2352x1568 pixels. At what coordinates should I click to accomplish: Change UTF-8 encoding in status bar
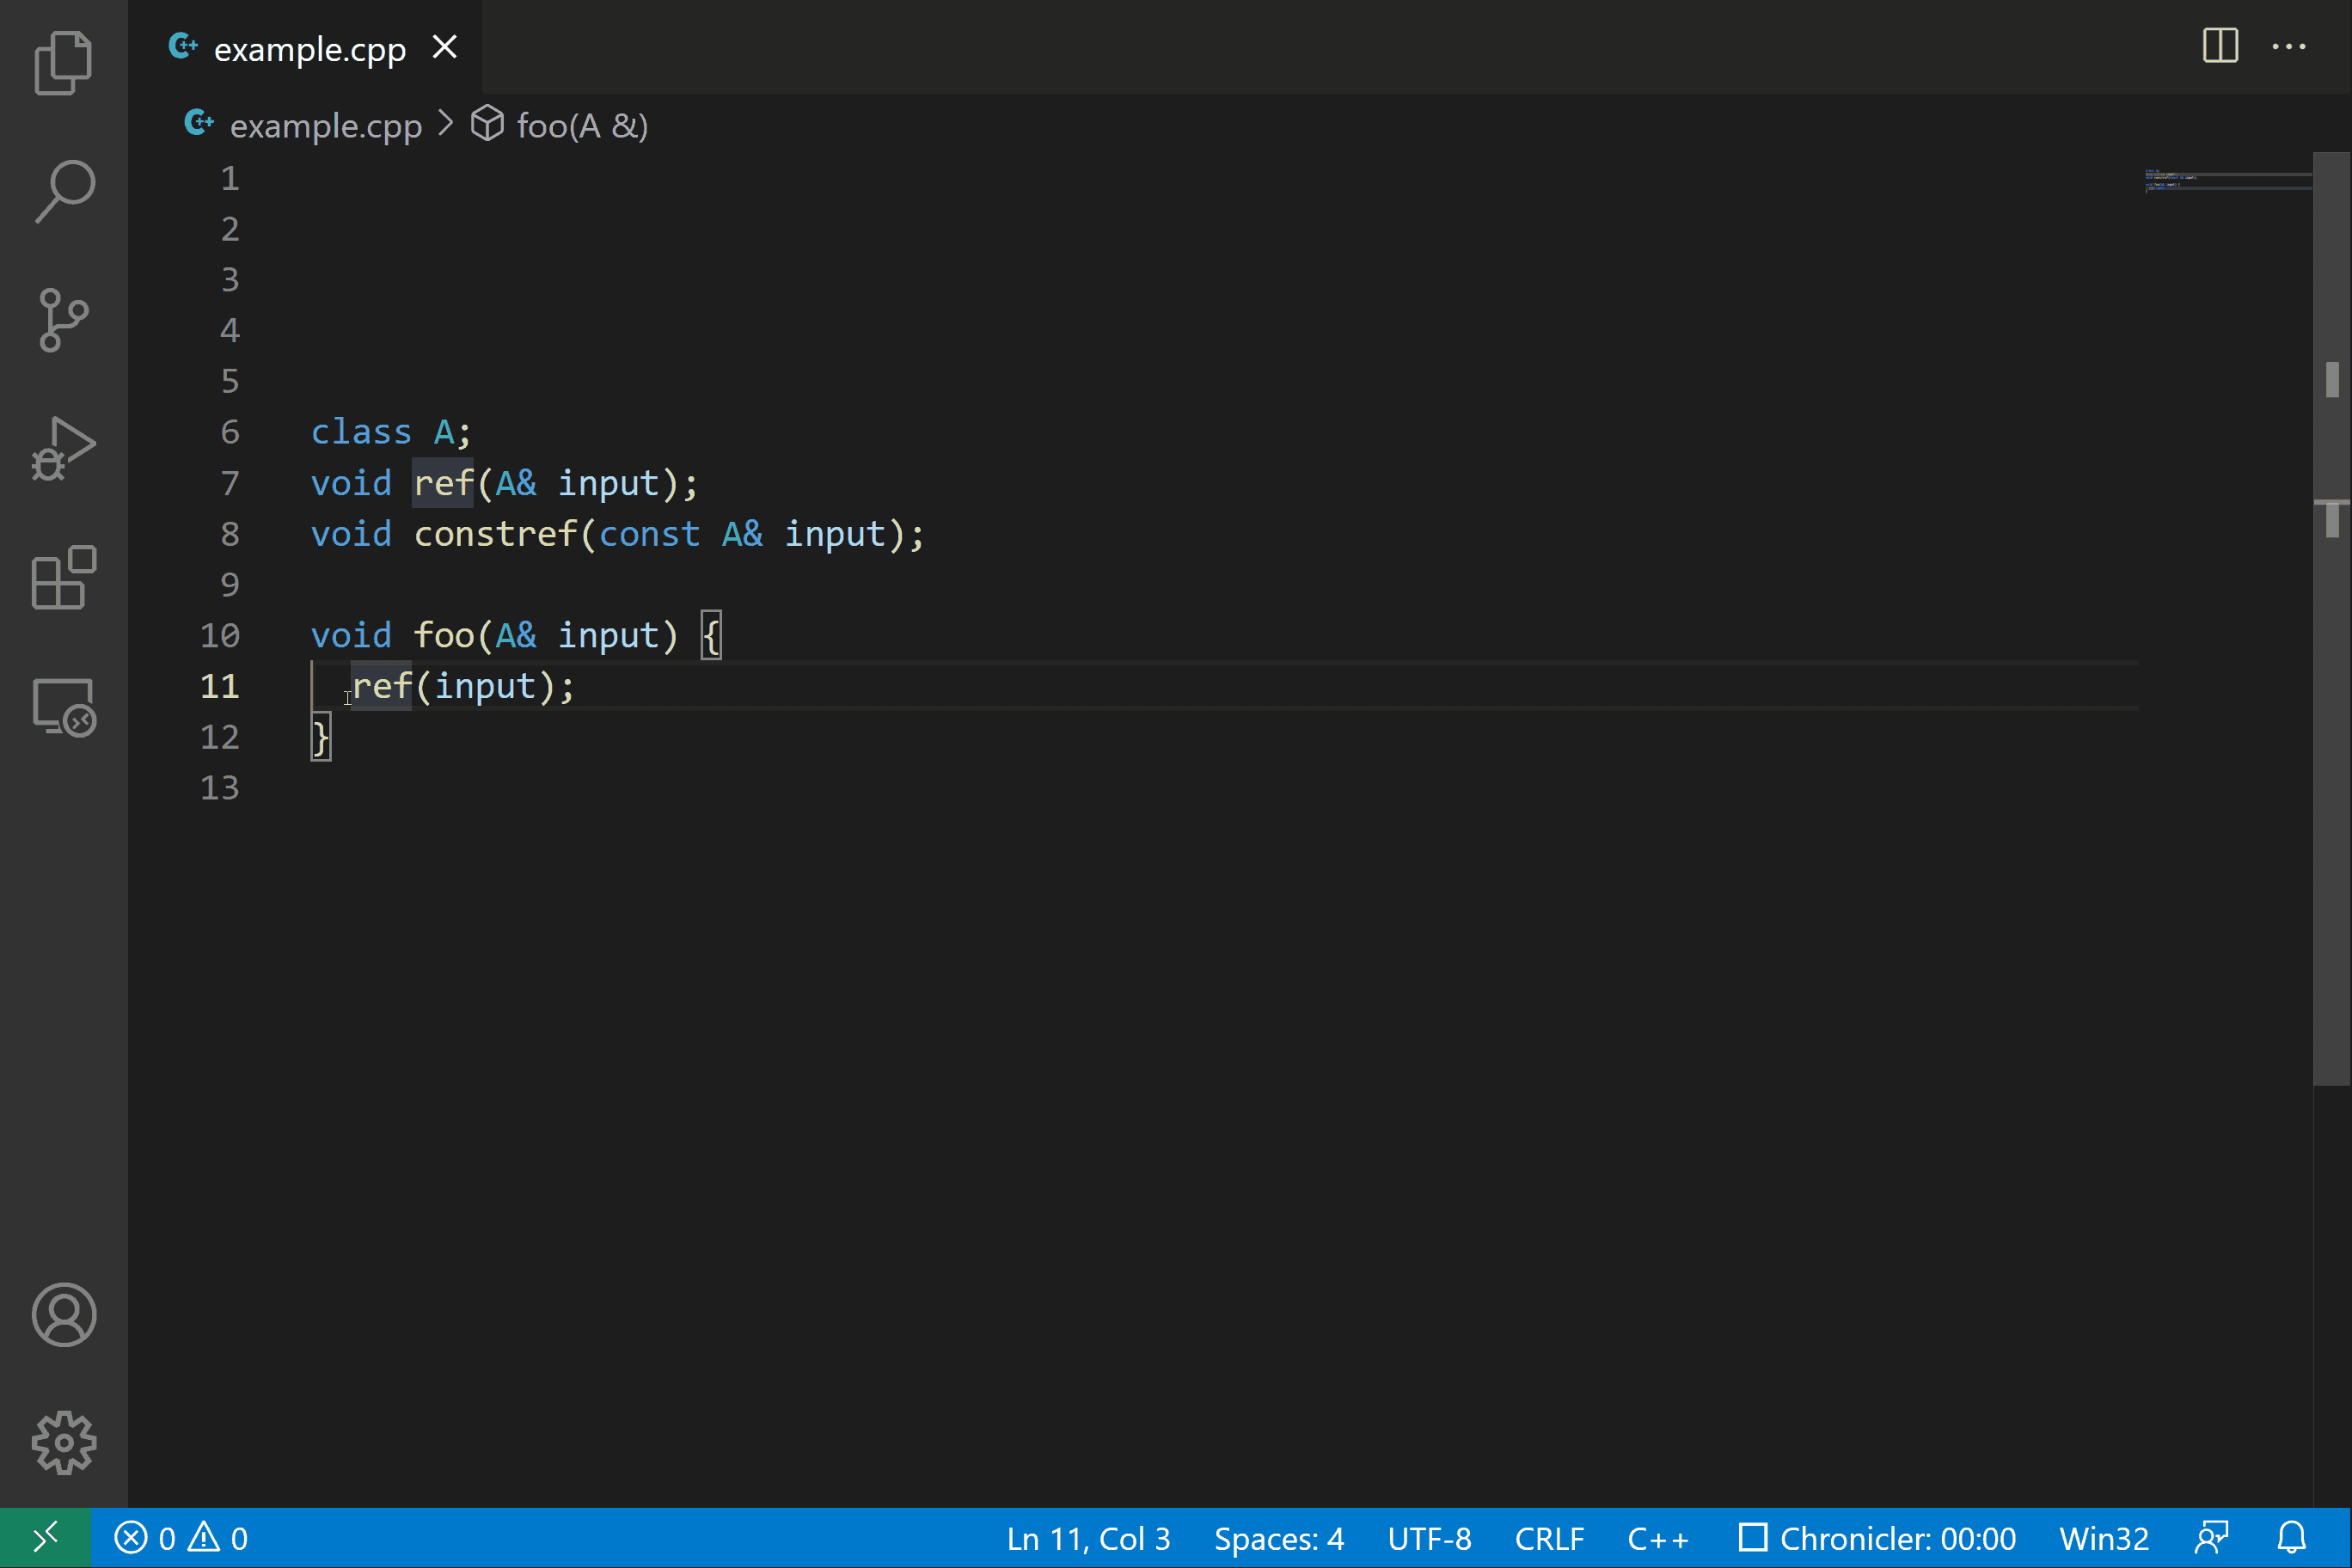pos(1429,1538)
